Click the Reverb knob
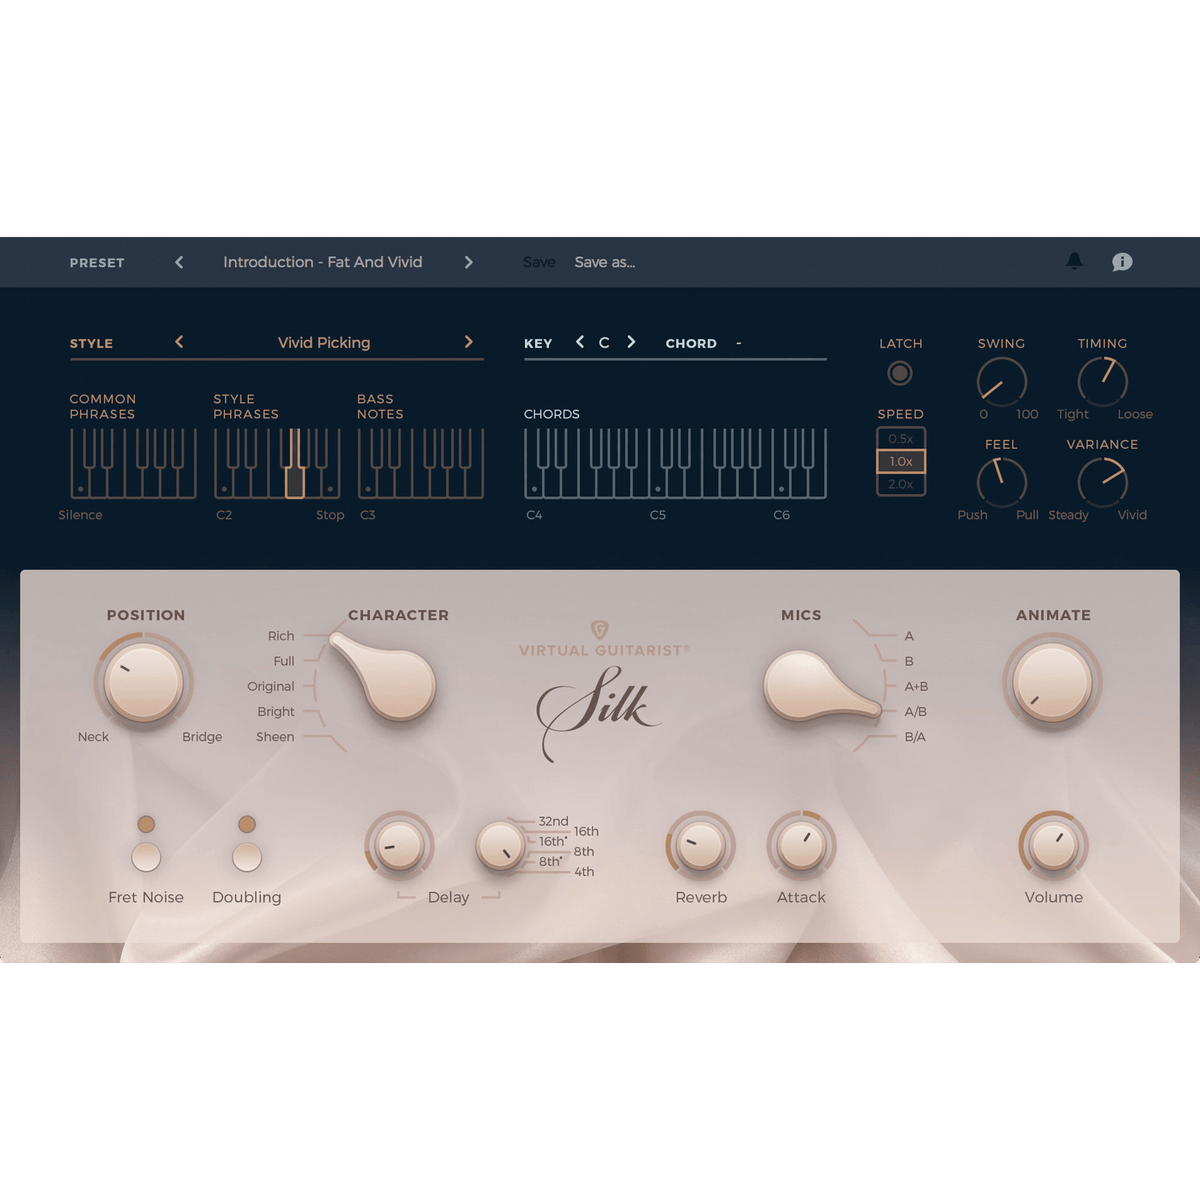This screenshot has height=1200, width=1200. tap(700, 846)
